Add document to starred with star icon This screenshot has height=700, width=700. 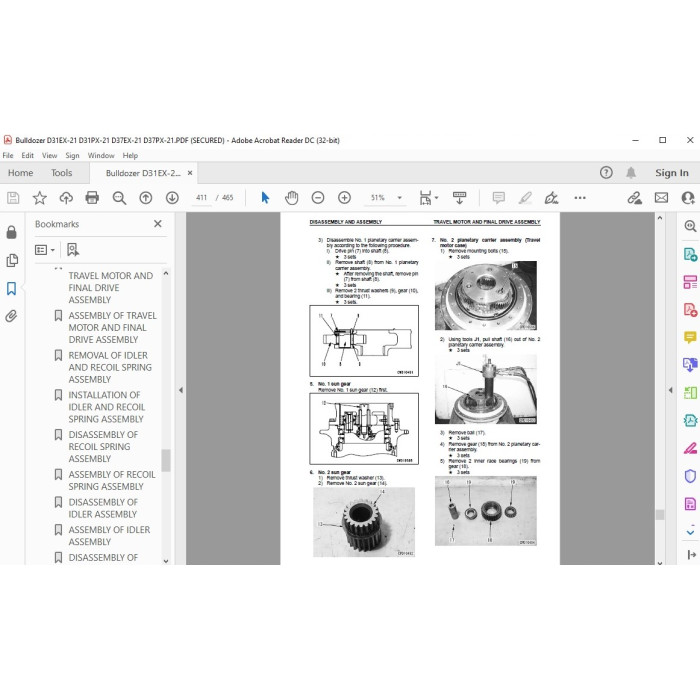[x=40, y=198]
